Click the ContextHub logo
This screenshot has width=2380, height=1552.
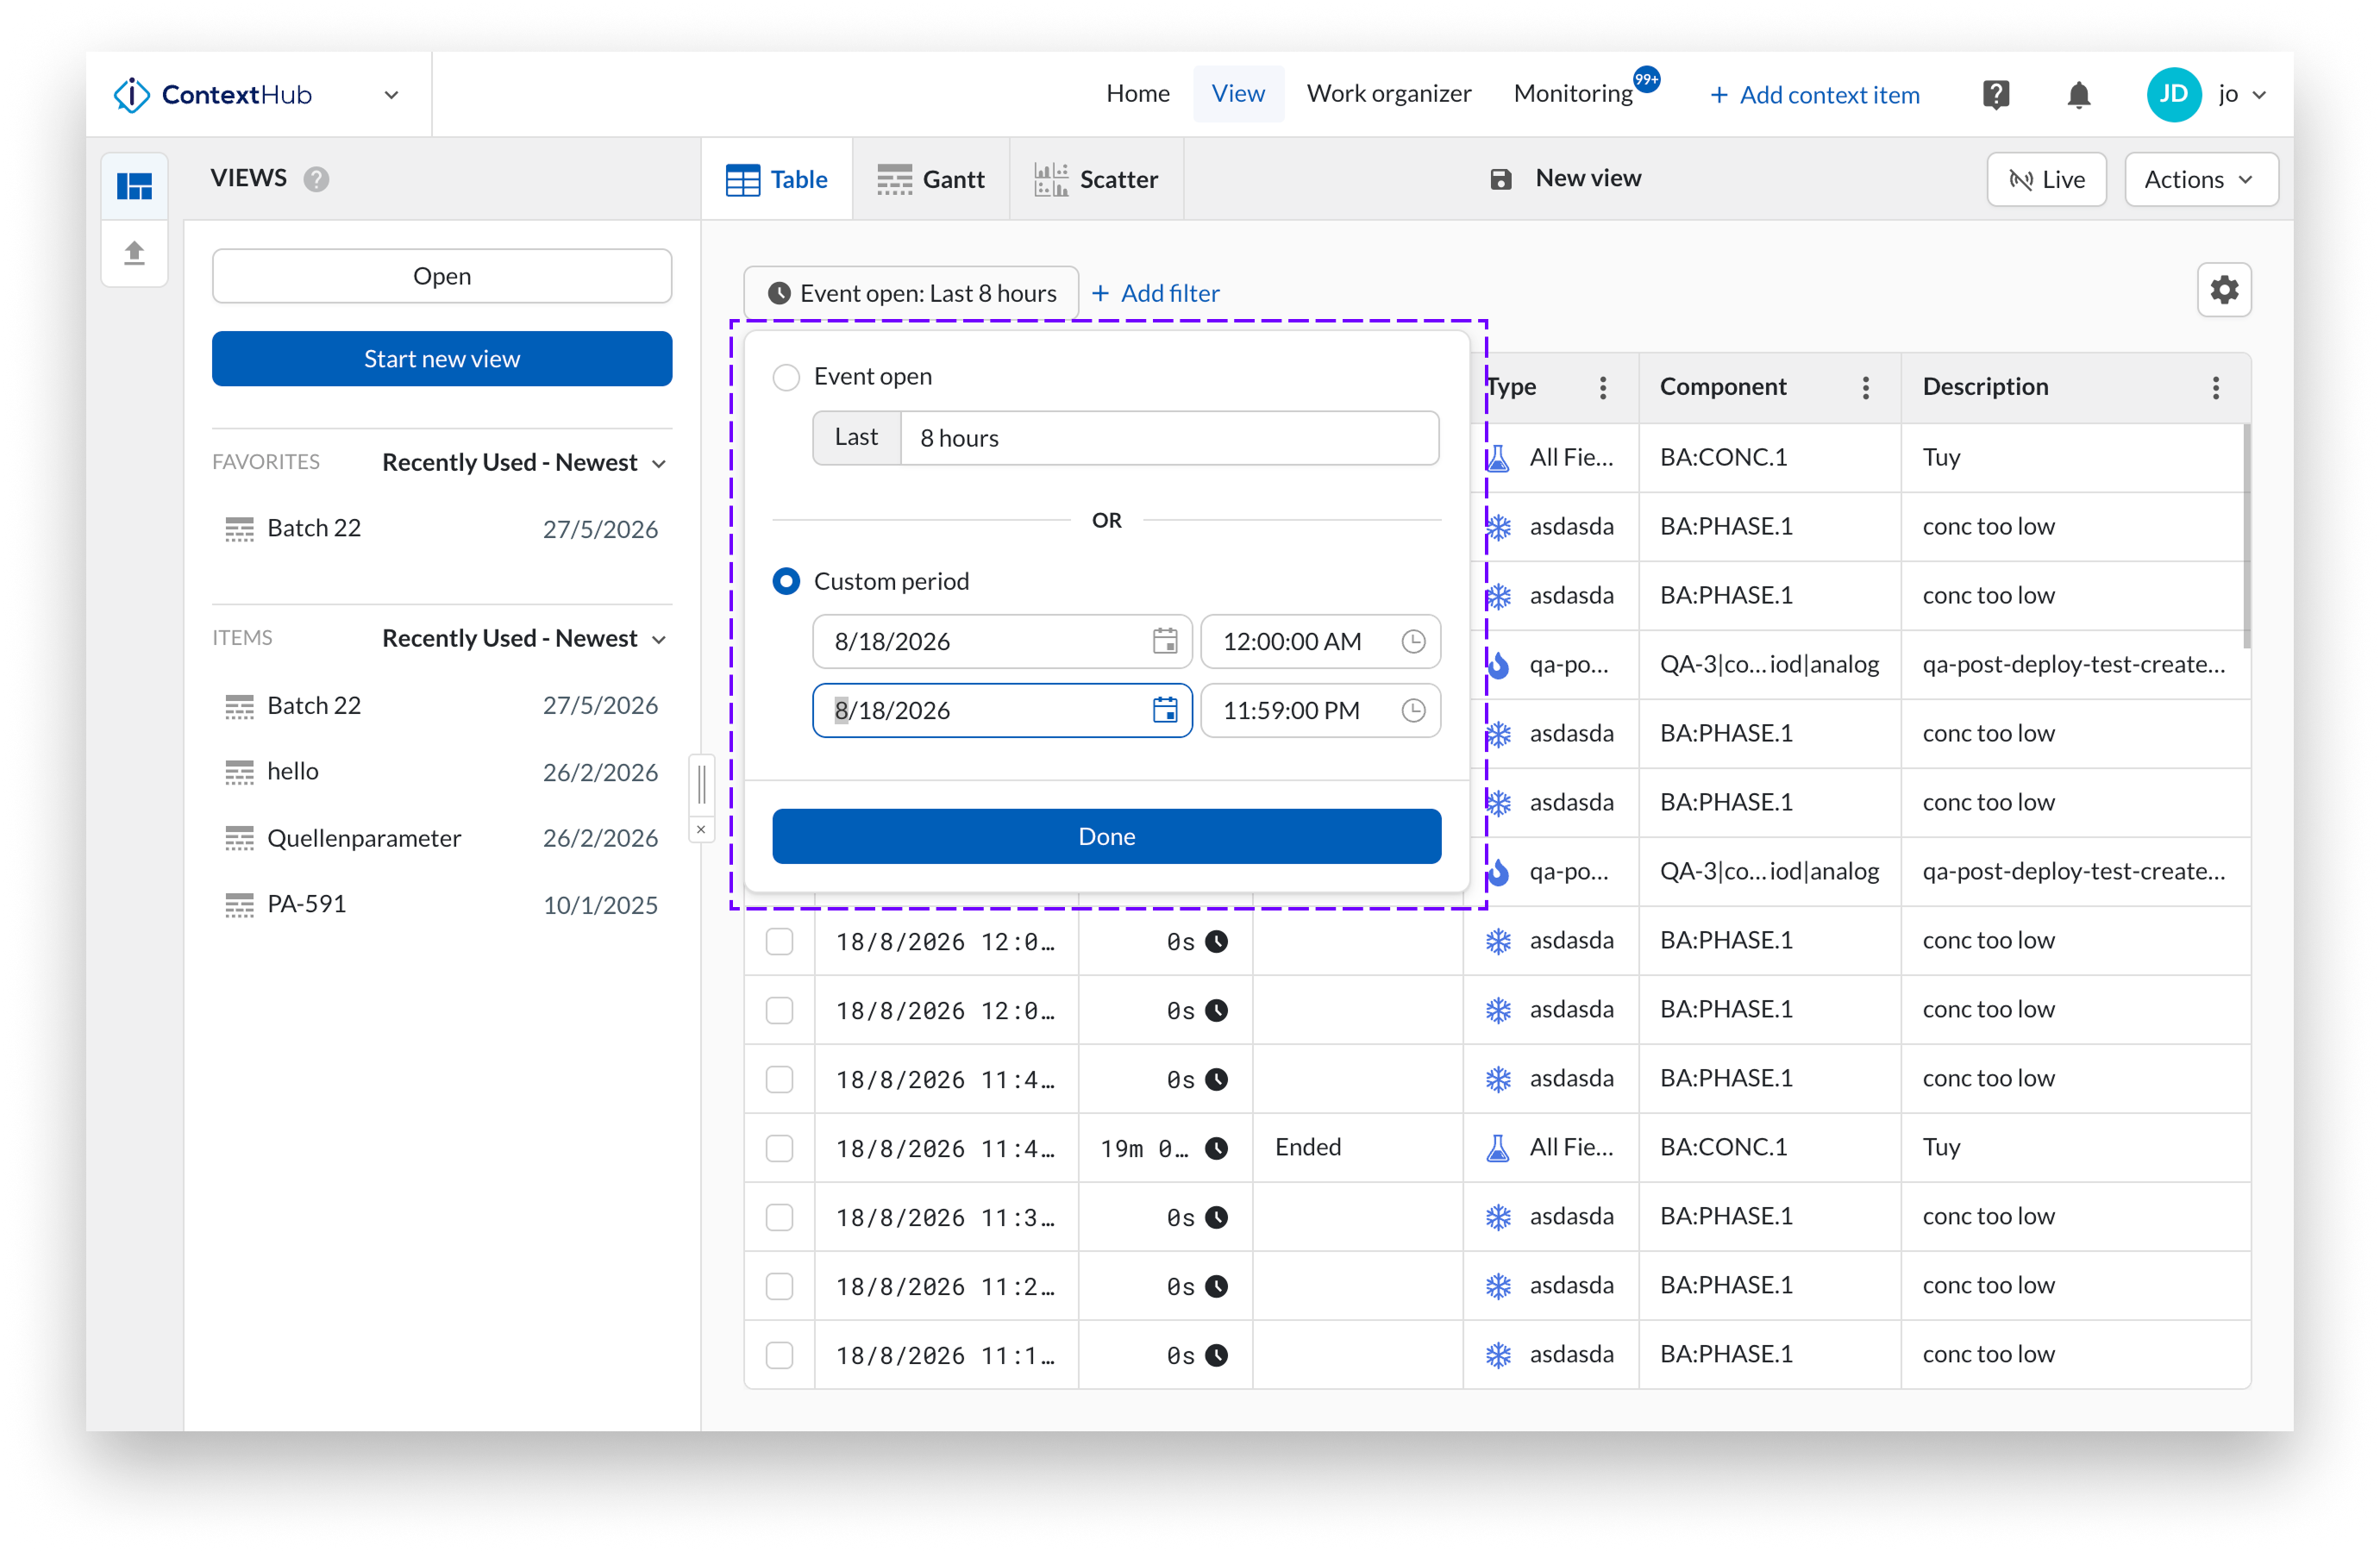click(x=212, y=95)
